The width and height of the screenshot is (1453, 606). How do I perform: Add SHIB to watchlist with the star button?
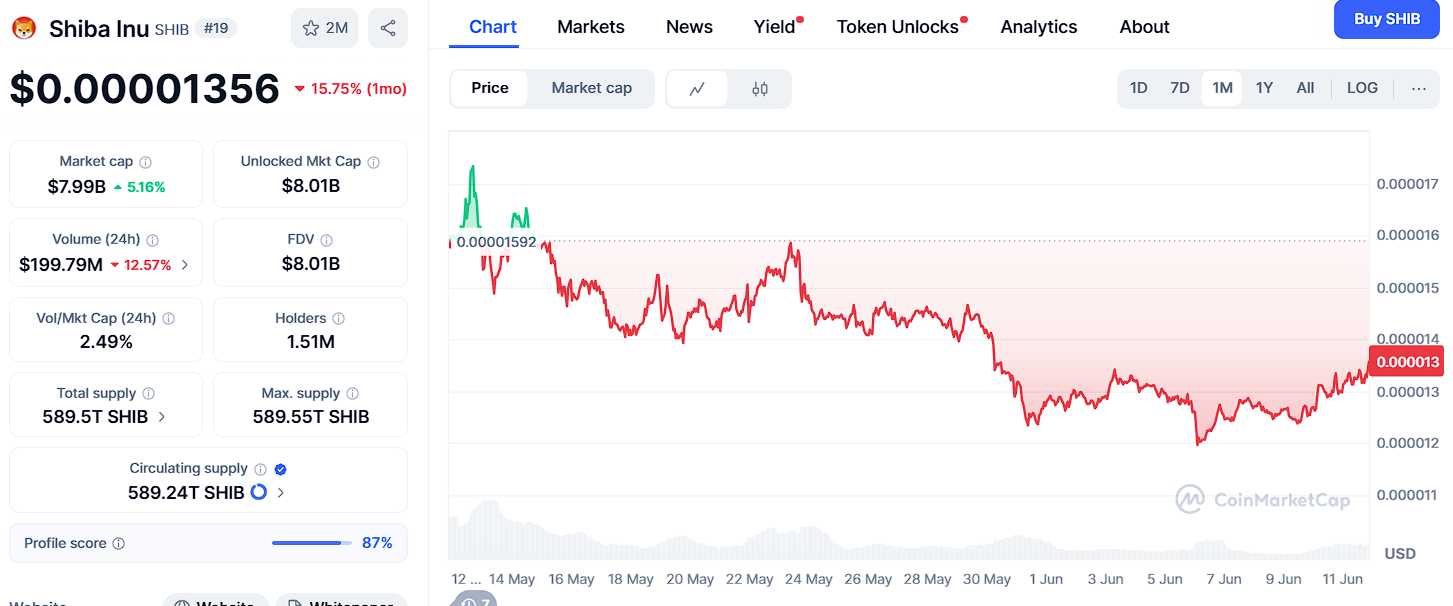coord(324,28)
